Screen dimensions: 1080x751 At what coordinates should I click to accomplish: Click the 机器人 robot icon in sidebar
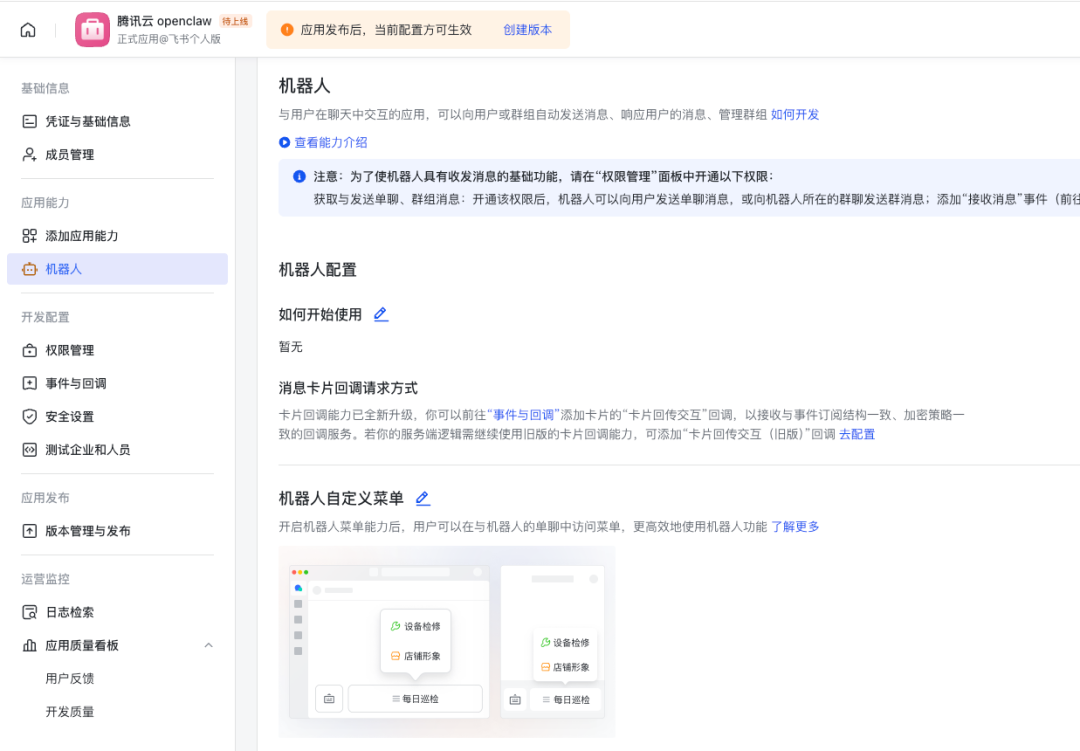click(x=33, y=268)
